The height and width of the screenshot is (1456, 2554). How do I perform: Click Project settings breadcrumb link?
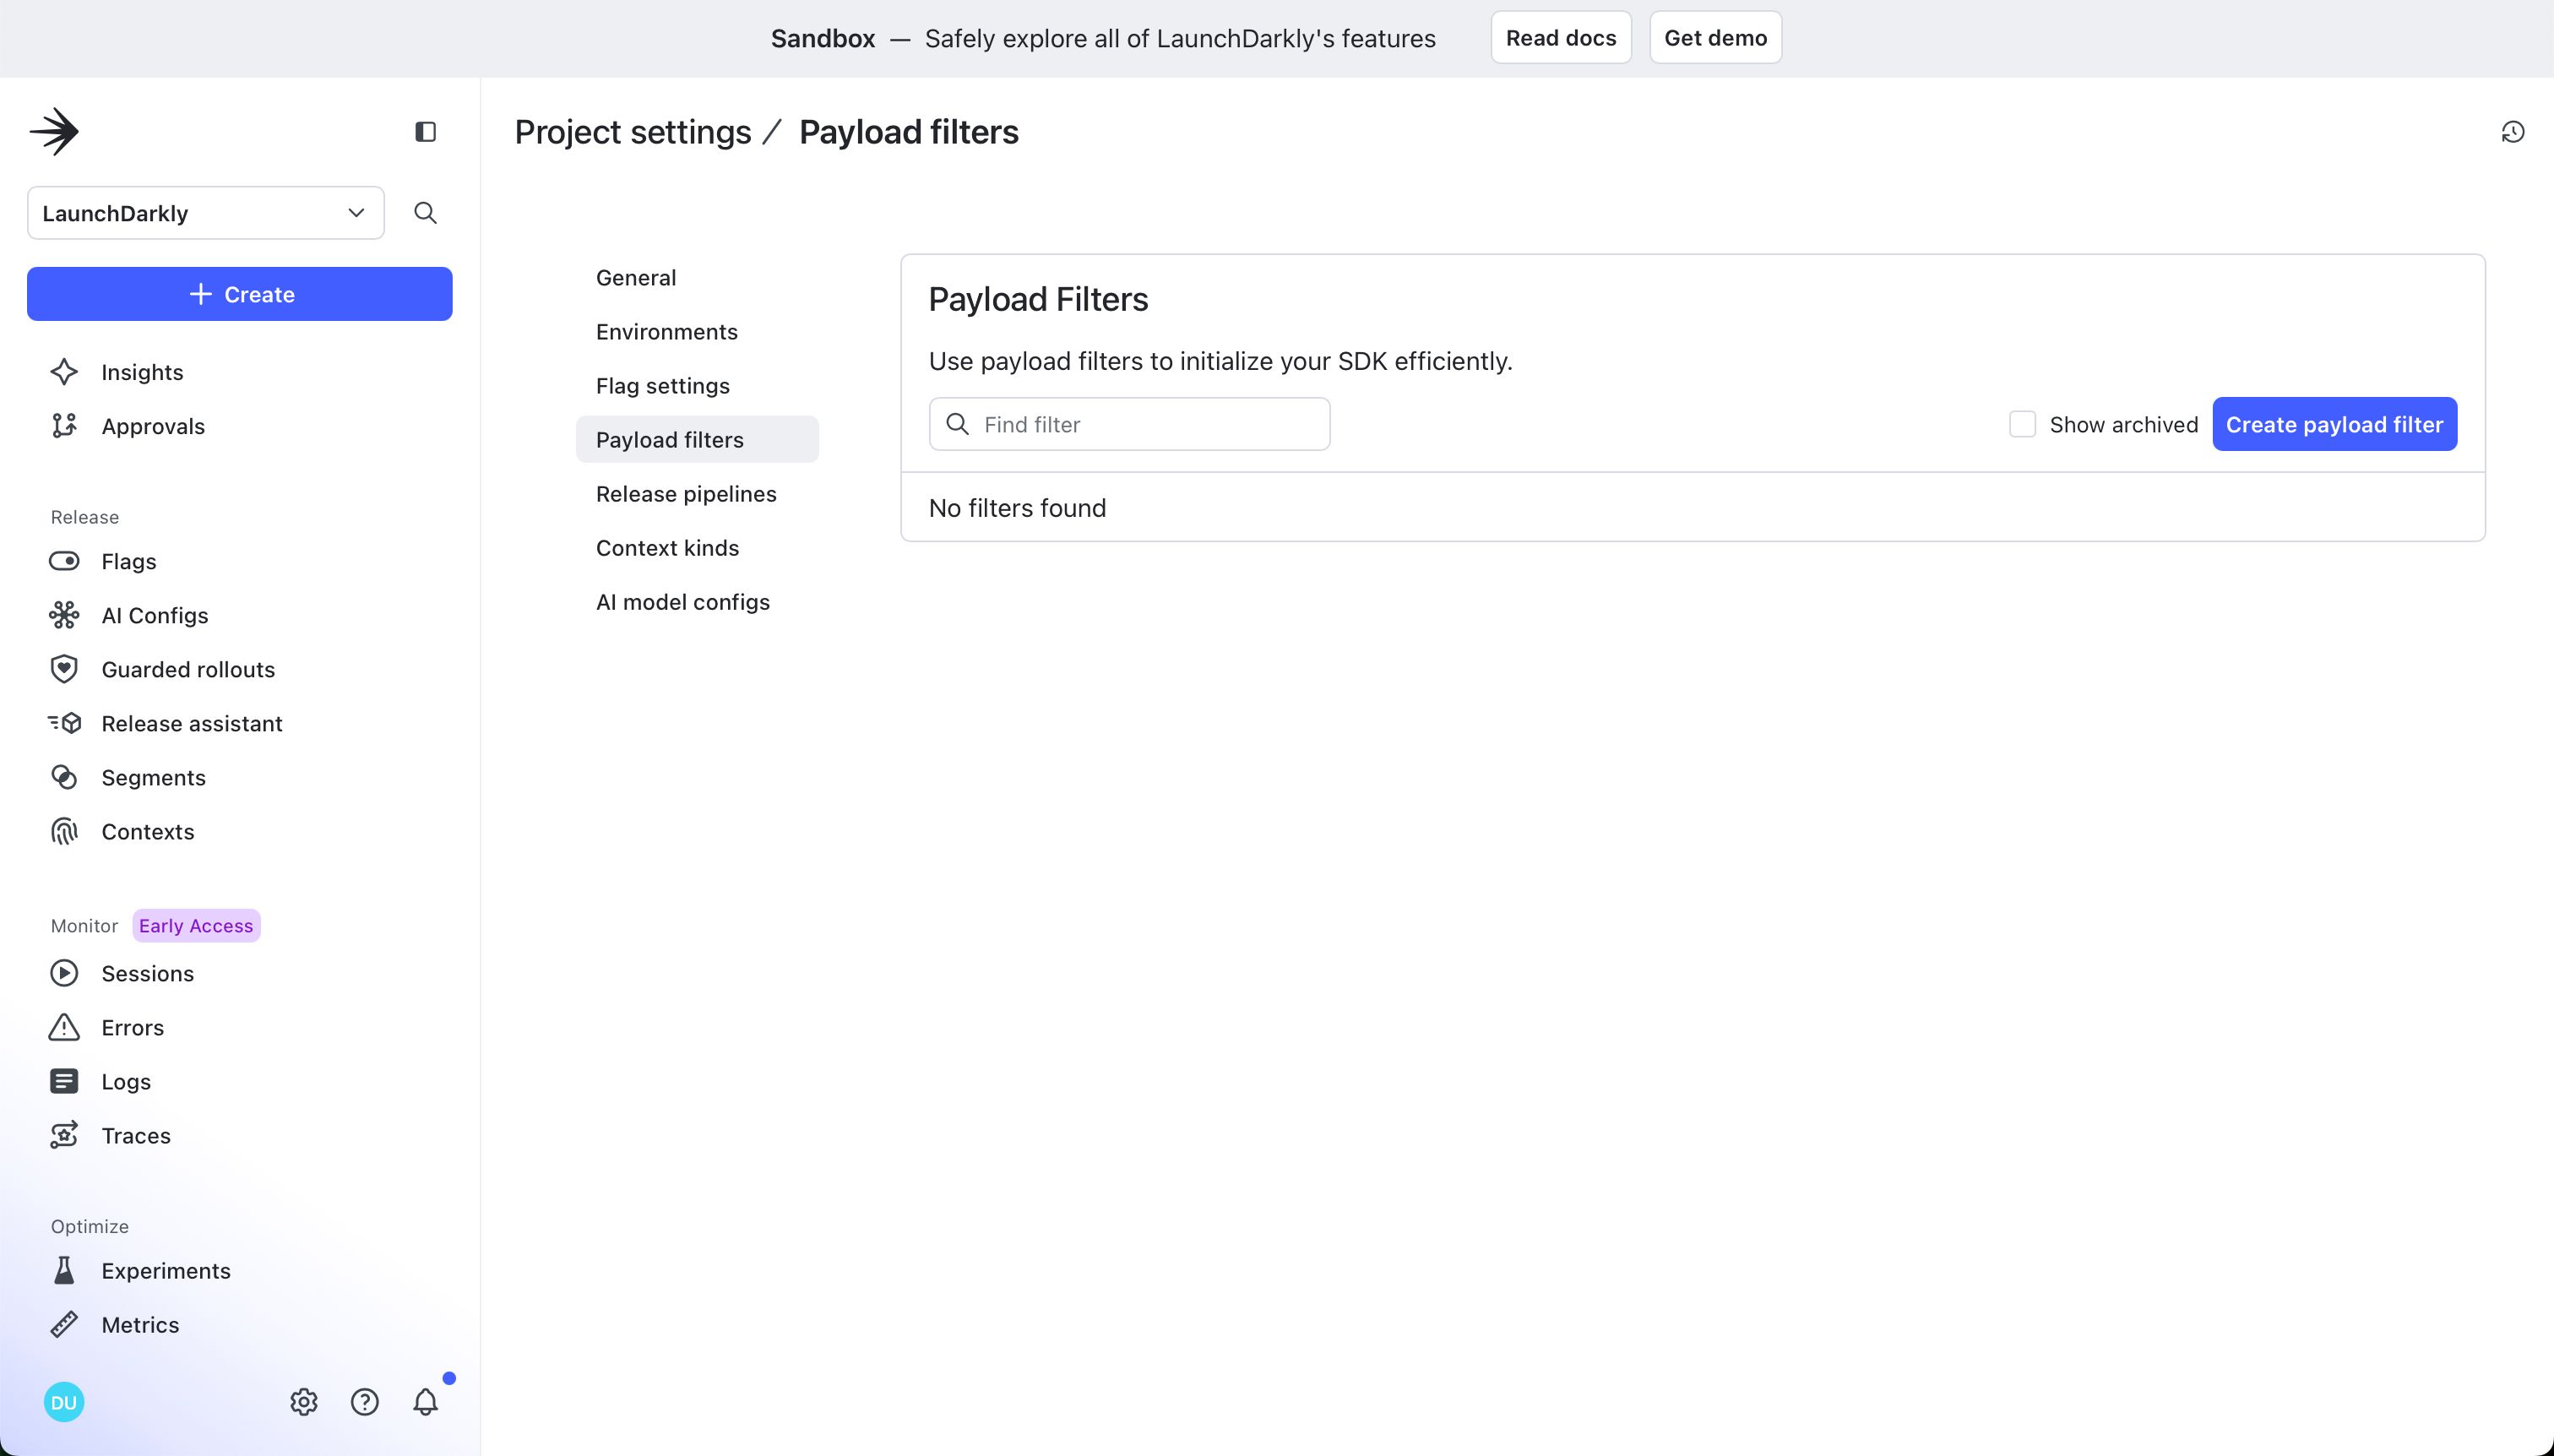tap(633, 132)
